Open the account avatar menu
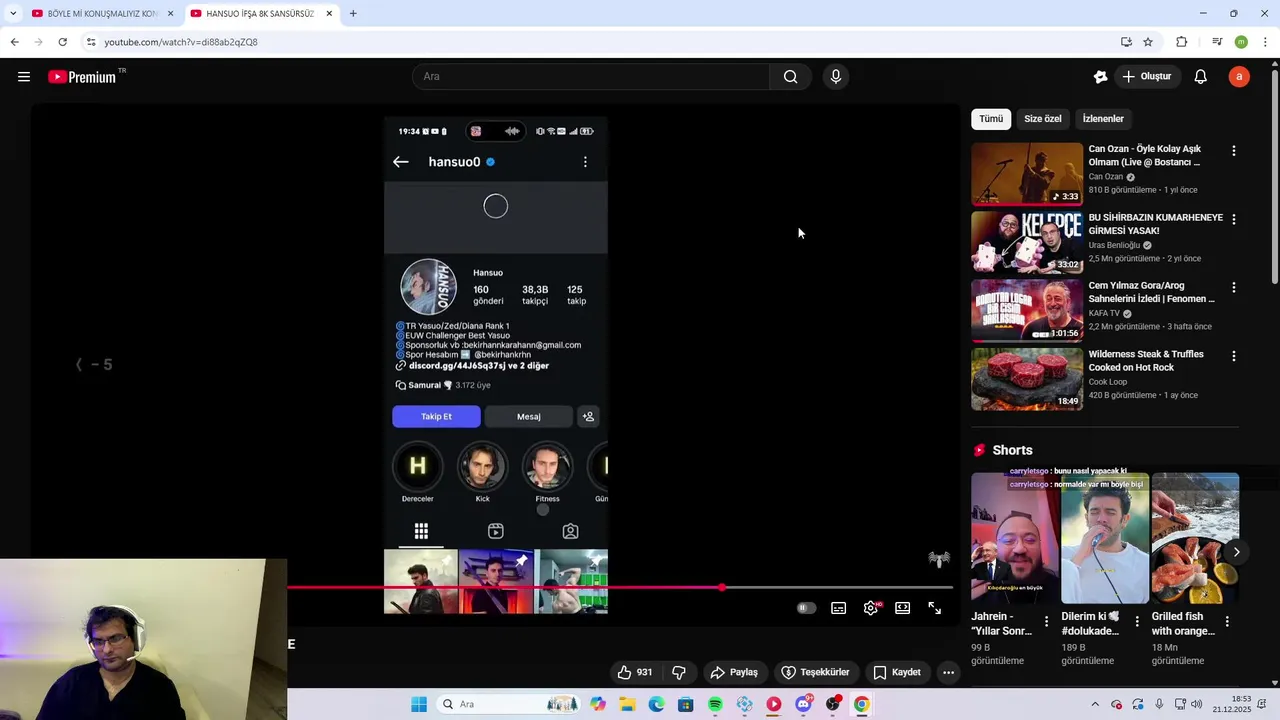The image size is (1280, 720). [1239, 77]
